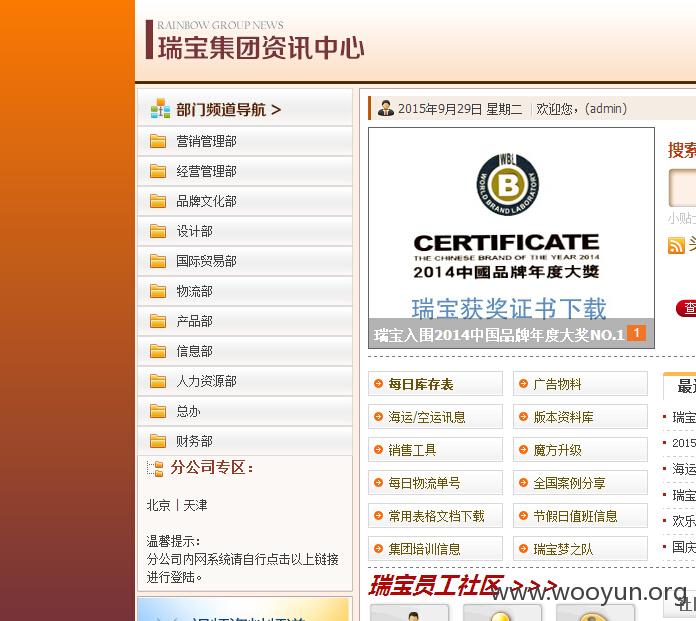The width and height of the screenshot is (696, 621).
Task: Click the orange bullet beside 海运/空运讯息
Action: 378,416
